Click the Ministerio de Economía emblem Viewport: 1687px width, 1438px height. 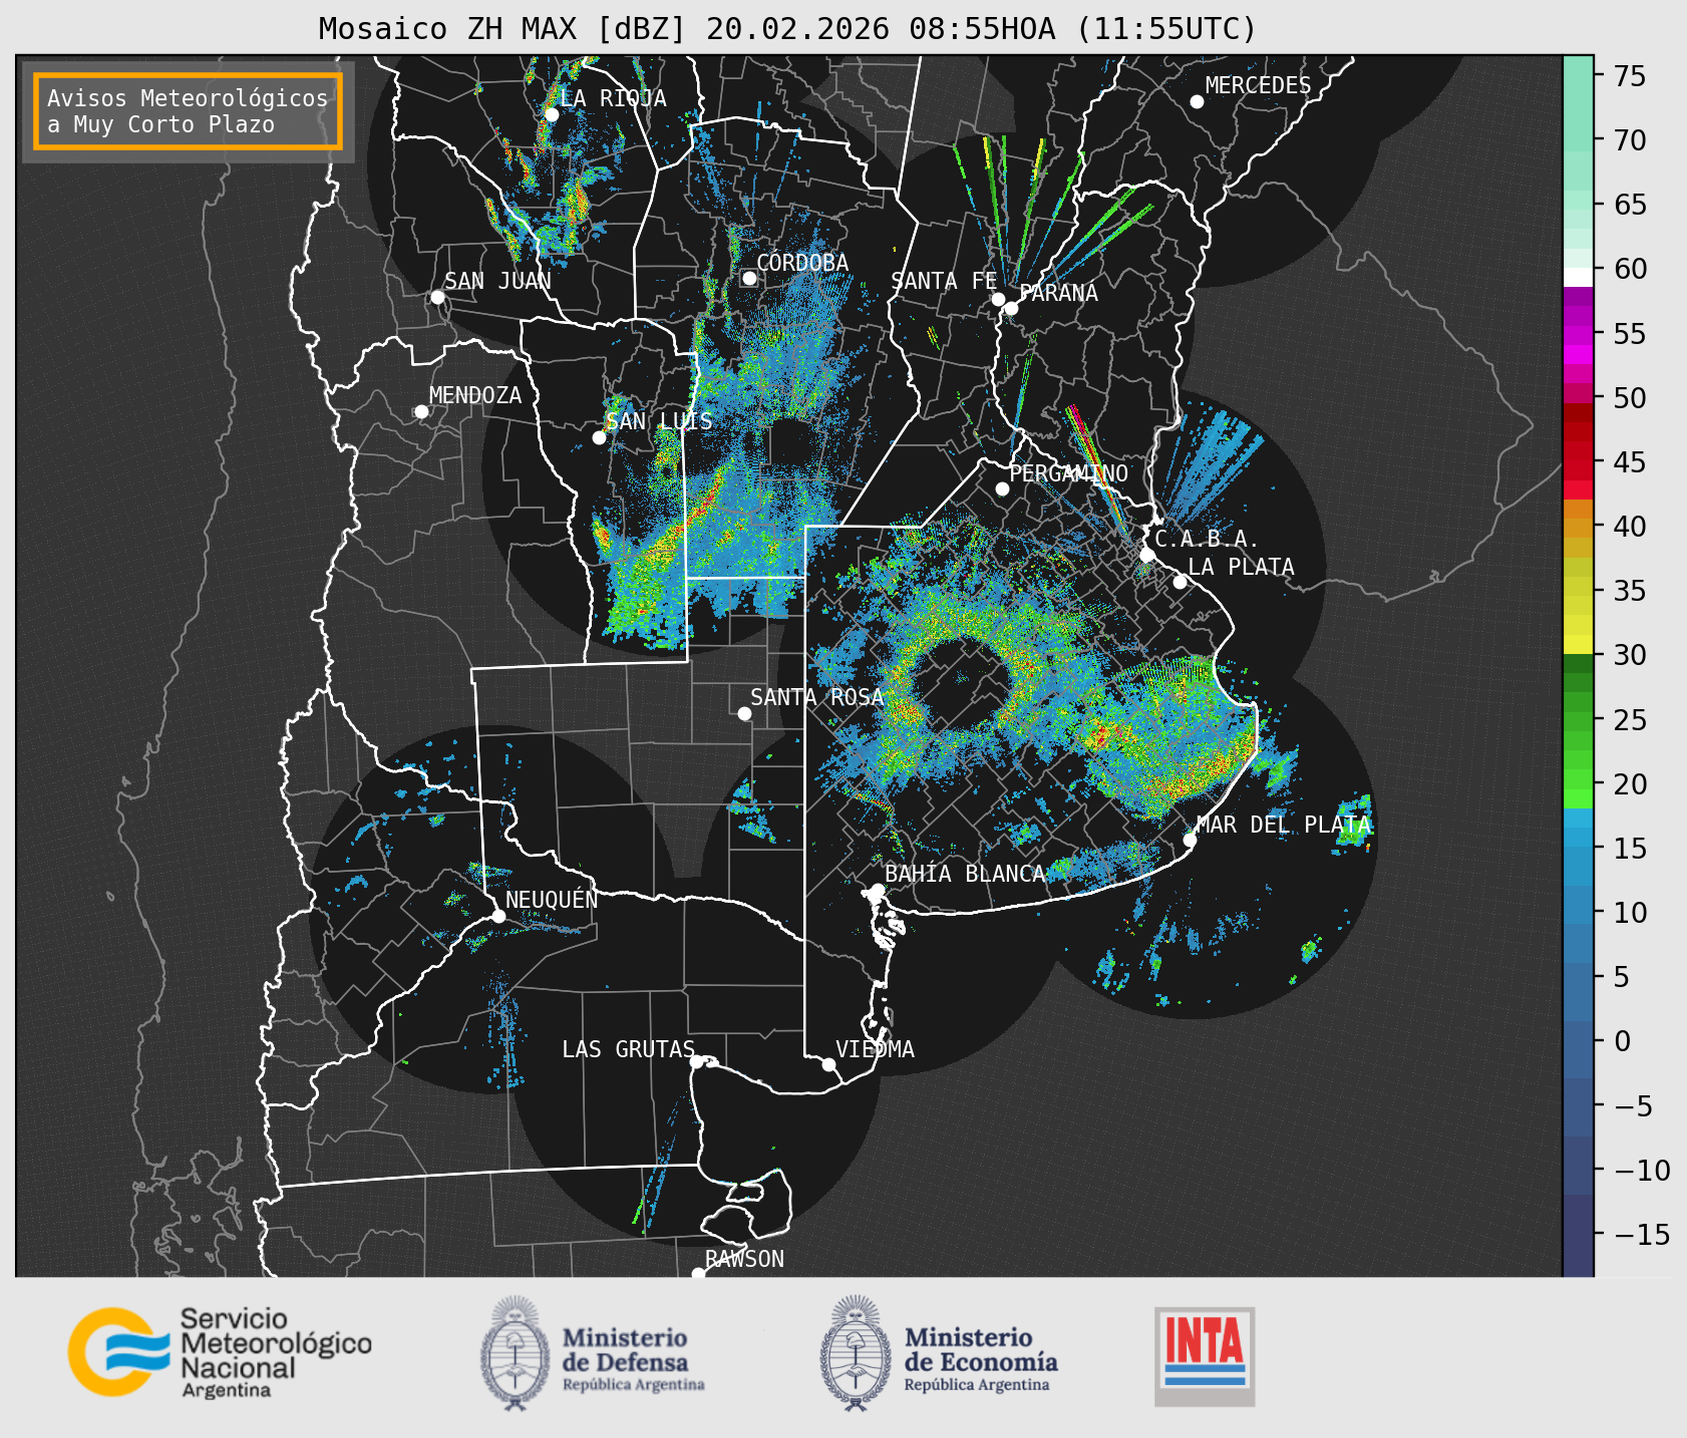pyautogui.click(x=854, y=1353)
